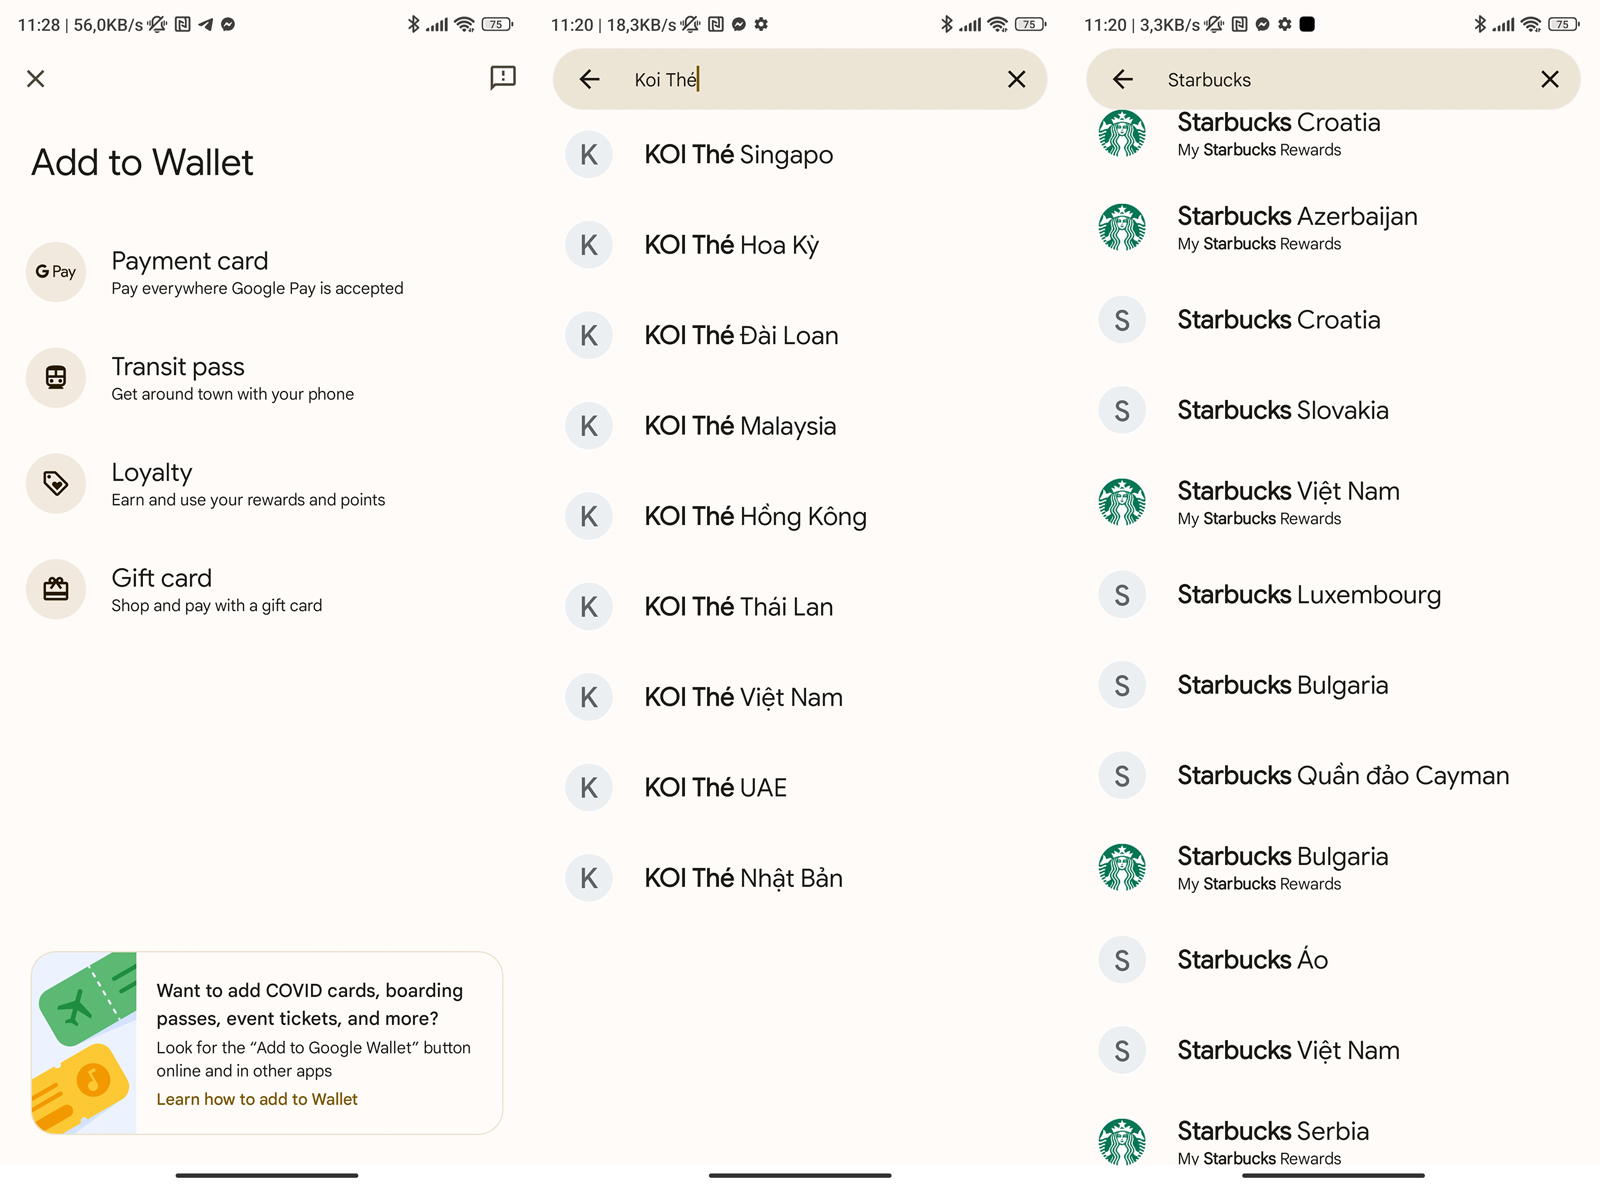Image resolution: width=1600 pixels, height=1185 pixels.
Task: Close the Add to Wallet screen
Action: [x=36, y=79]
